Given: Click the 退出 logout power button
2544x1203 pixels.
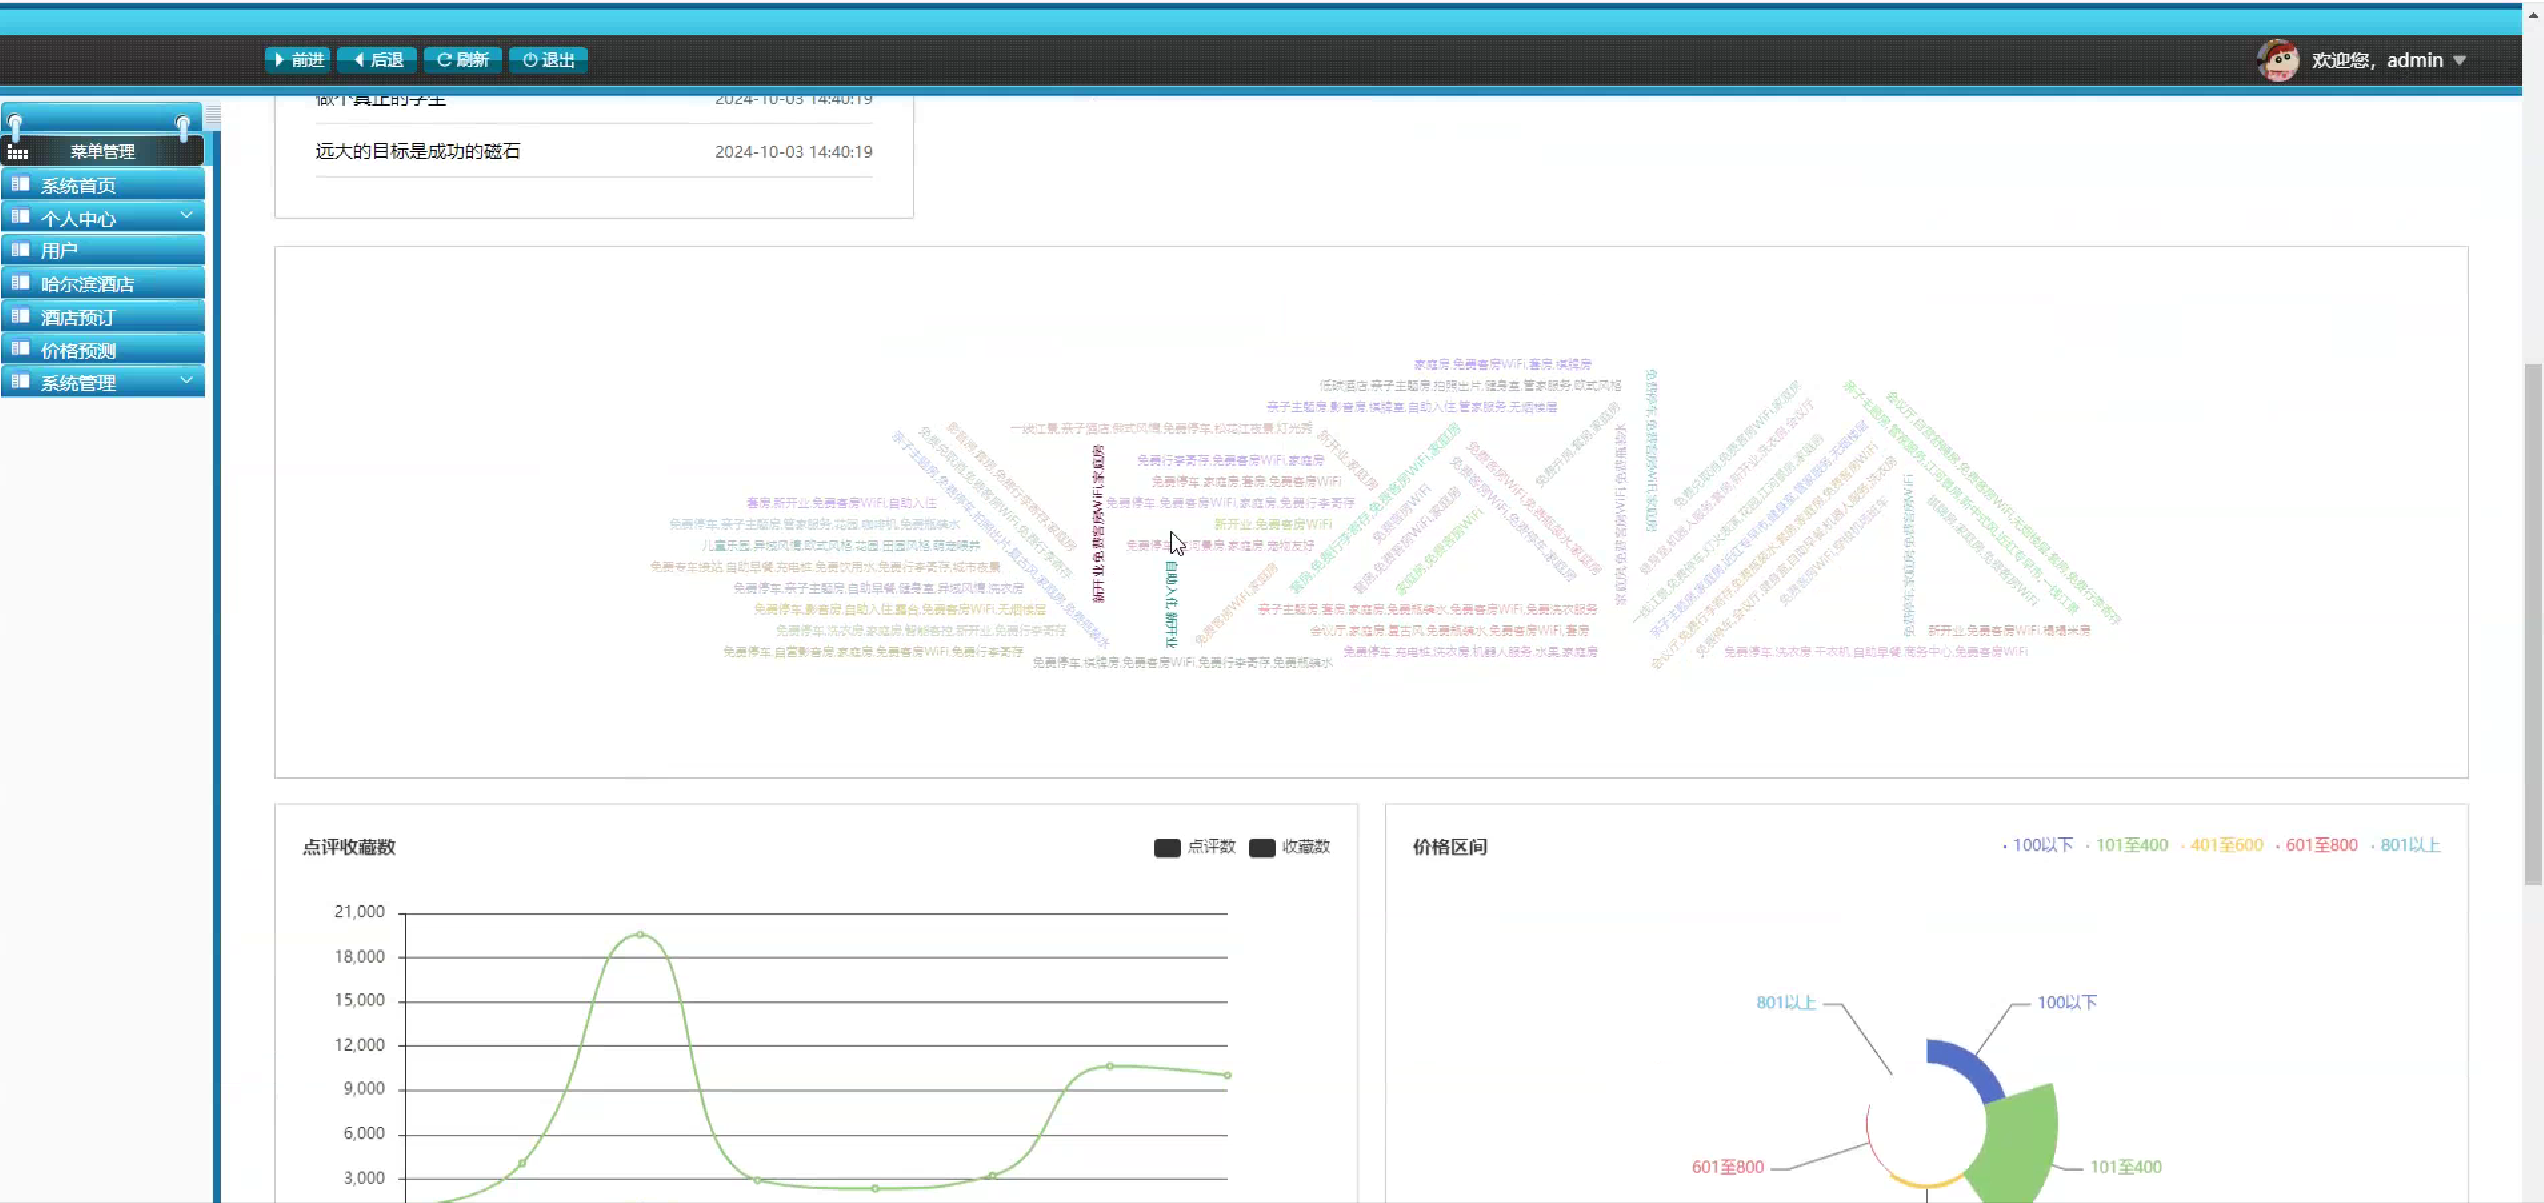Looking at the screenshot, I should point(548,60).
